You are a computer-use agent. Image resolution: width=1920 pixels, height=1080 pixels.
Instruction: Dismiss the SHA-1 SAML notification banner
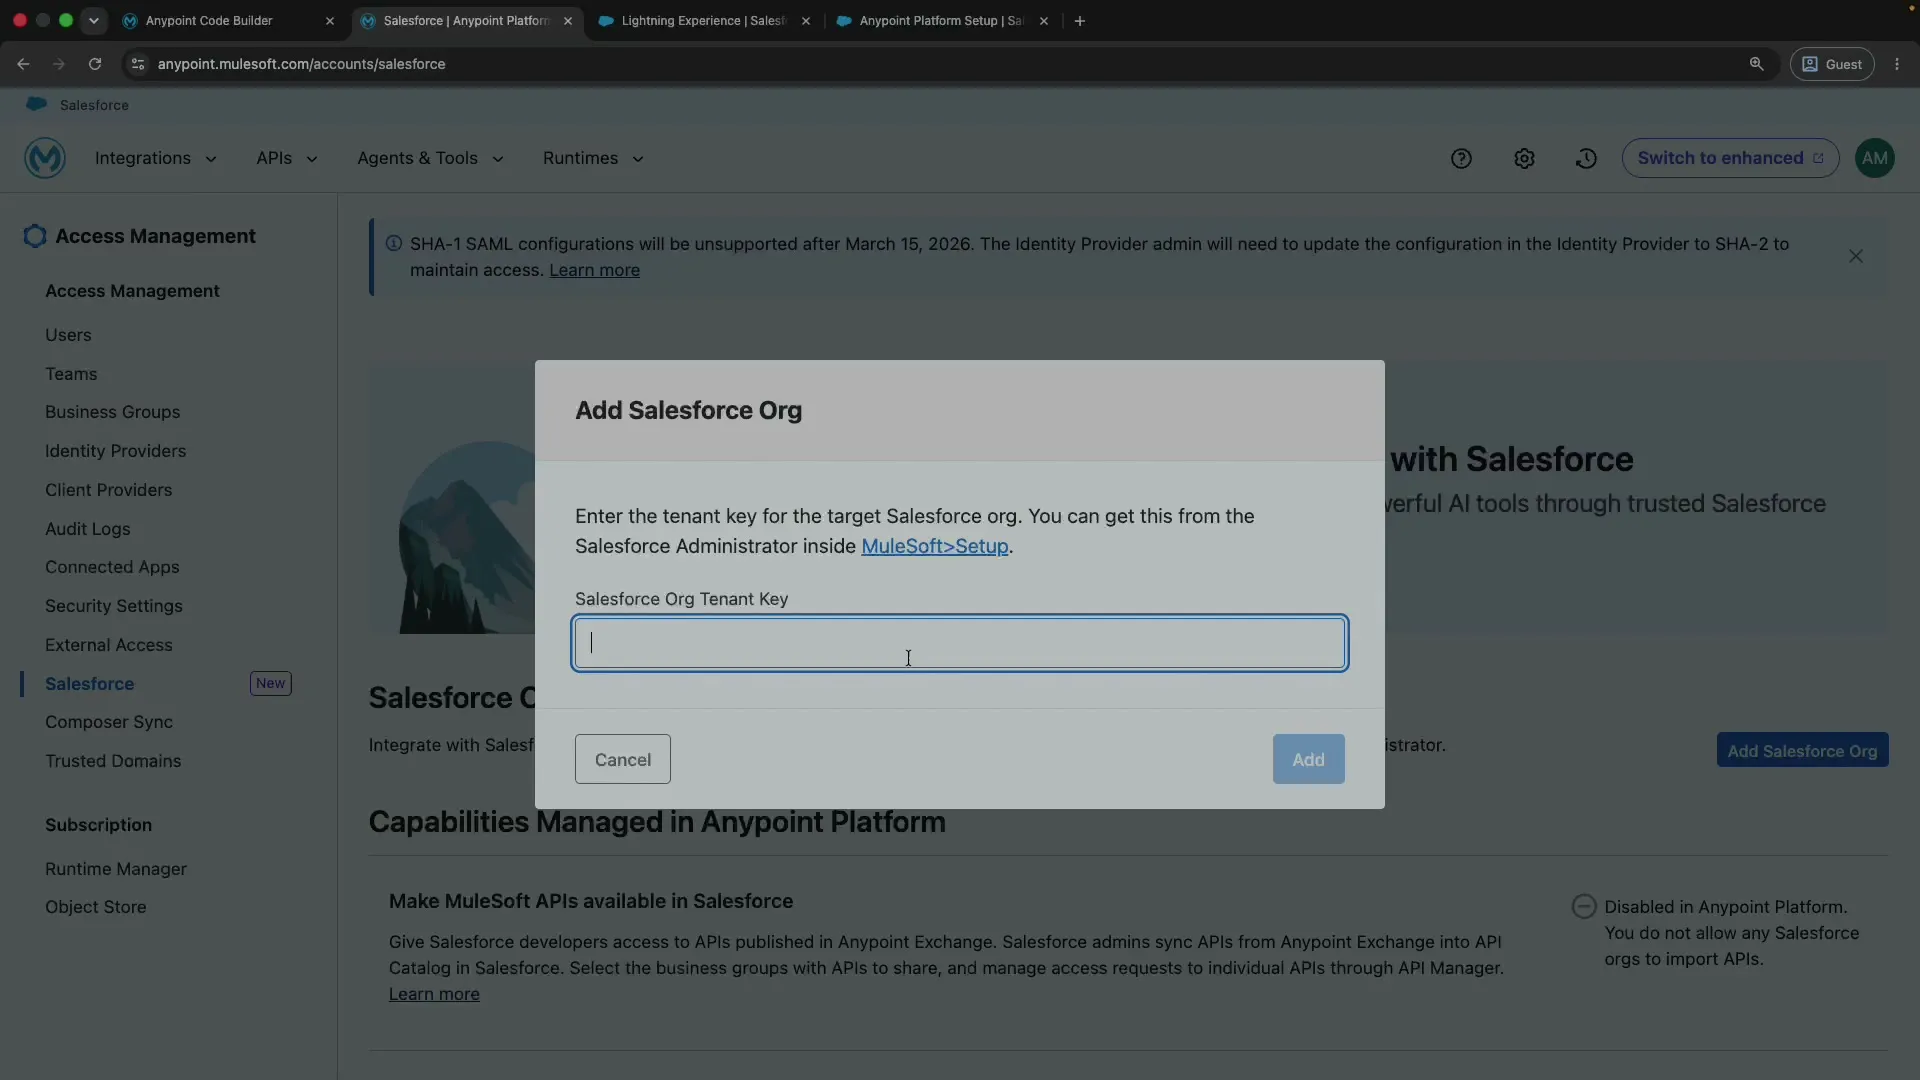(1856, 257)
